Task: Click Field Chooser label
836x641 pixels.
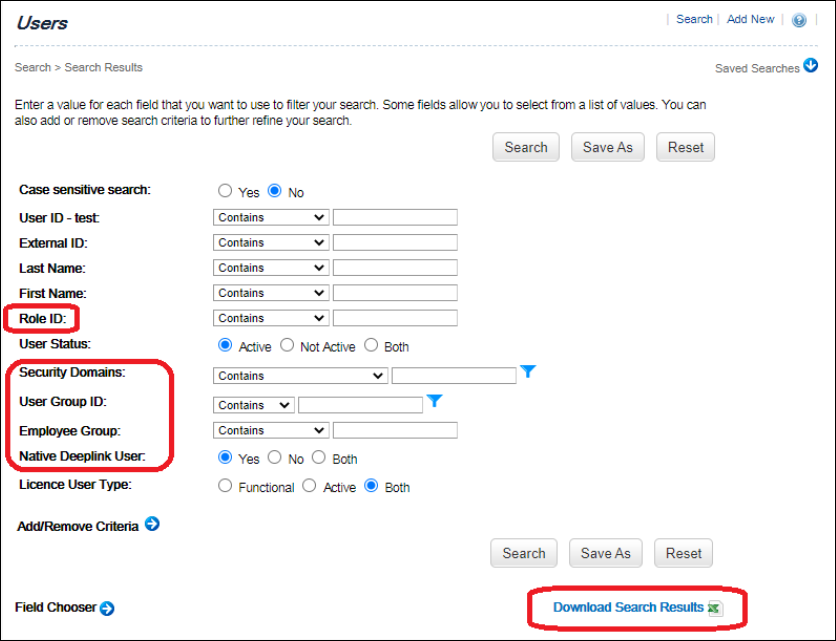Action: pyautogui.click(x=55, y=607)
